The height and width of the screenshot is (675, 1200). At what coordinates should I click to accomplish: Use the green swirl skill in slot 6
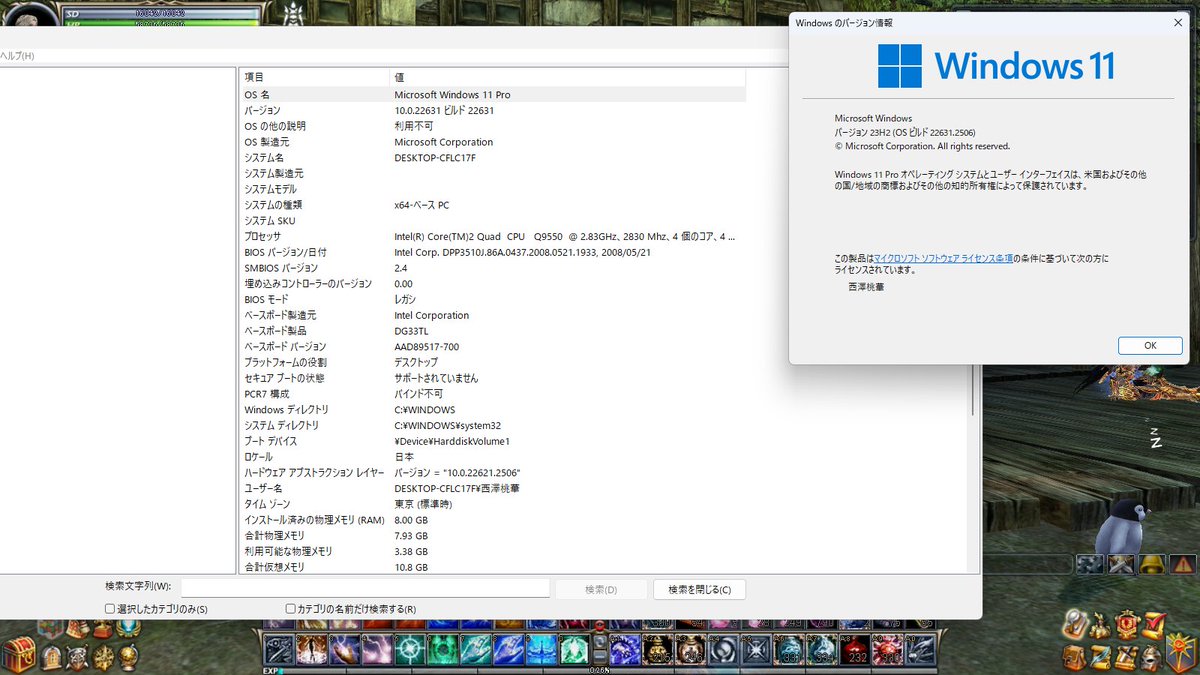[442, 648]
